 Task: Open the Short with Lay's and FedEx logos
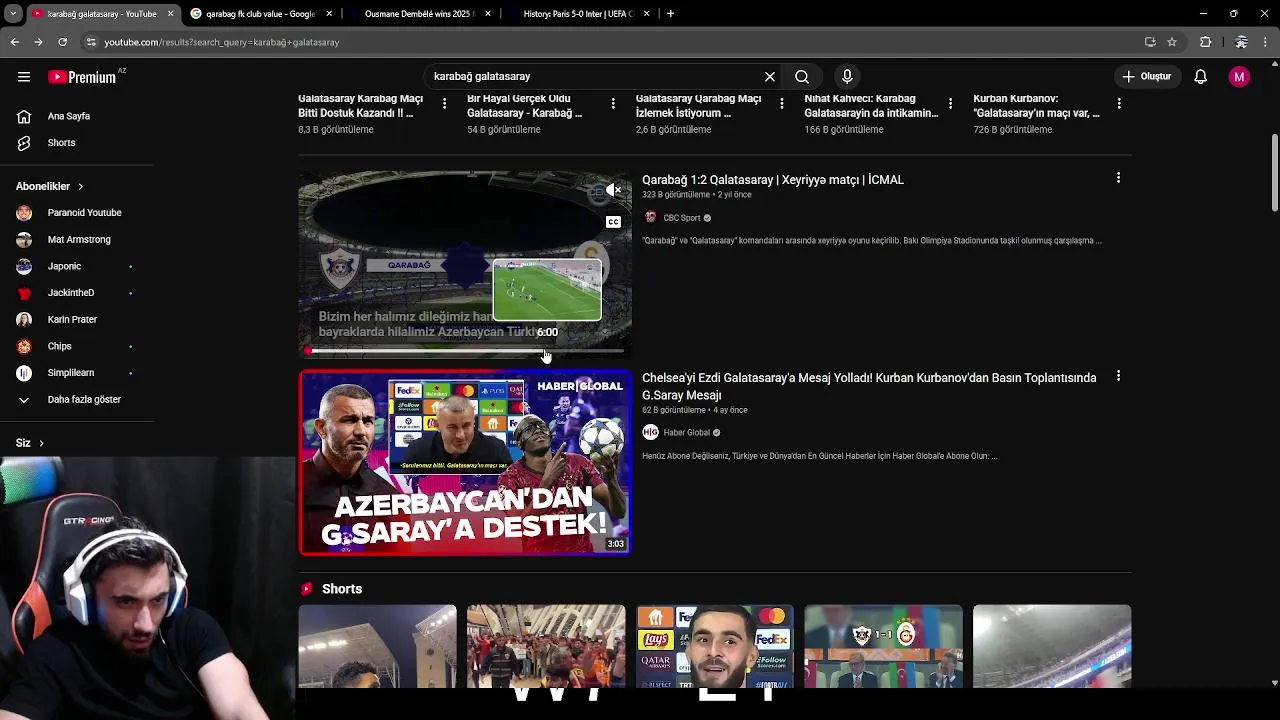tap(715, 646)
